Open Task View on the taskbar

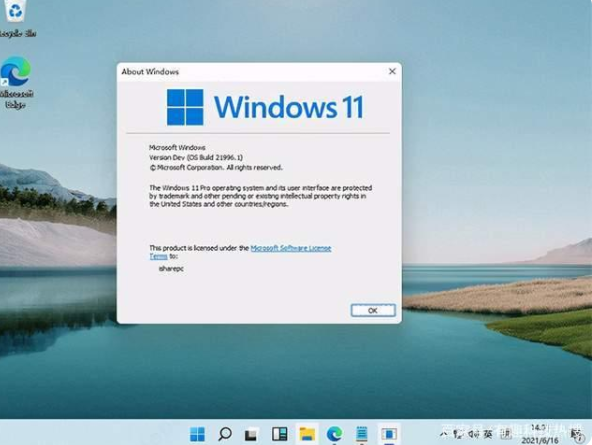(251, 434)
